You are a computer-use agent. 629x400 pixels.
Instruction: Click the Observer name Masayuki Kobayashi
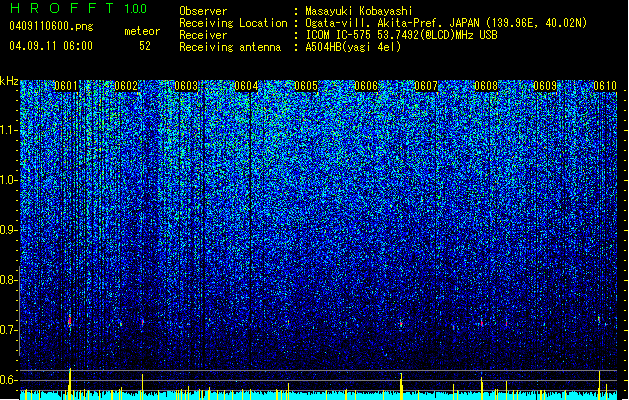click(359, 11)
